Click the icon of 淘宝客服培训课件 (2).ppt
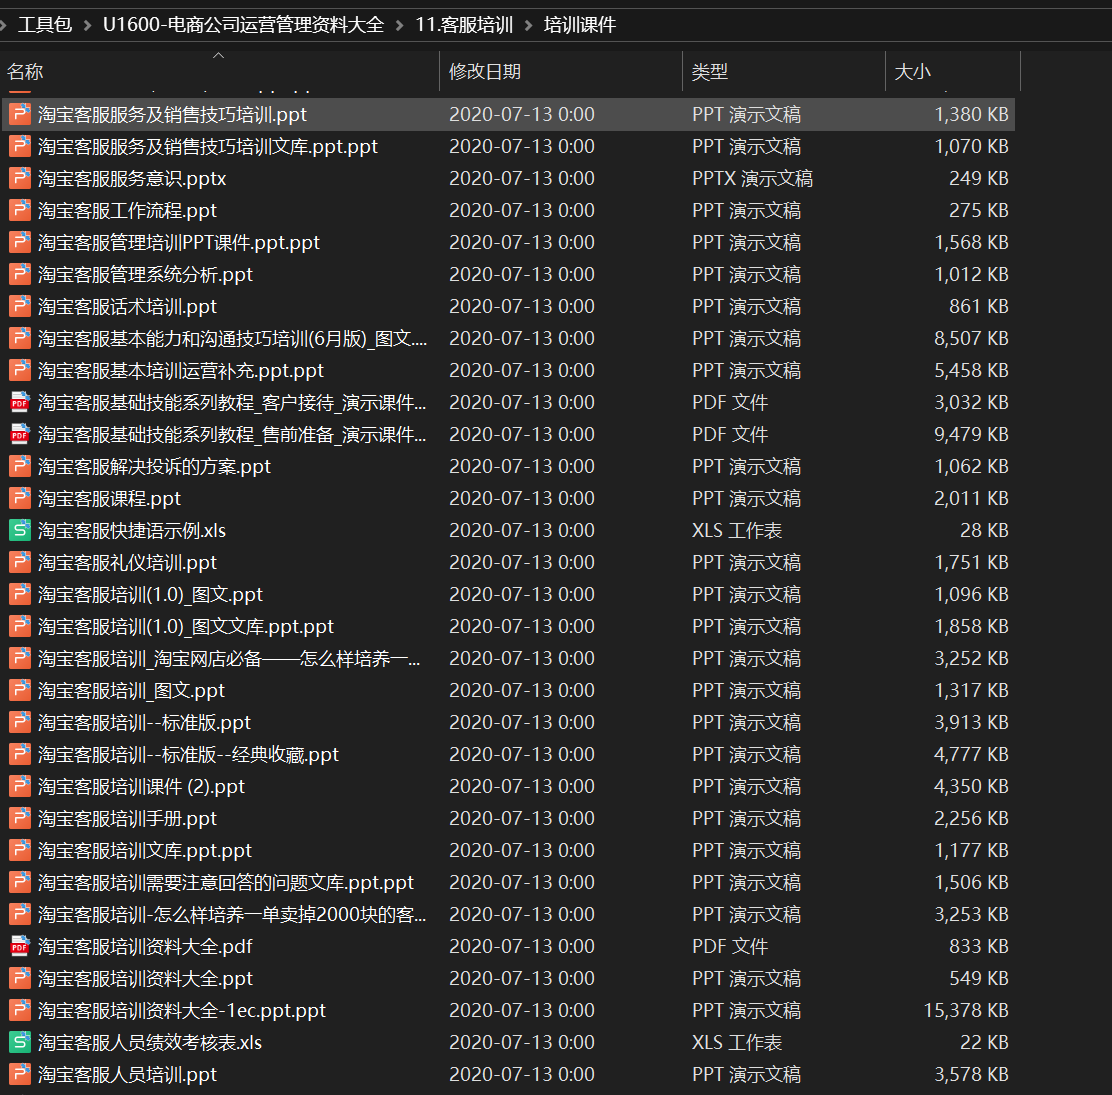 coord(20,786)
